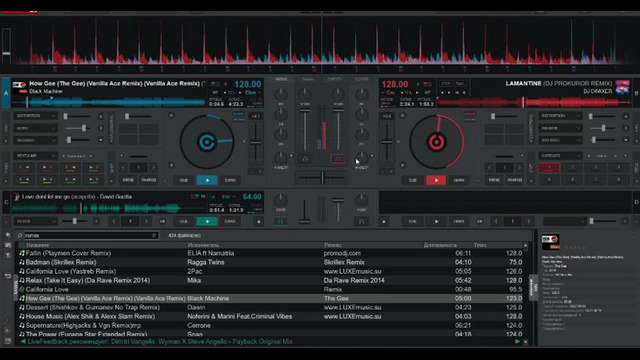Decrease loop size on deck C

114,221
